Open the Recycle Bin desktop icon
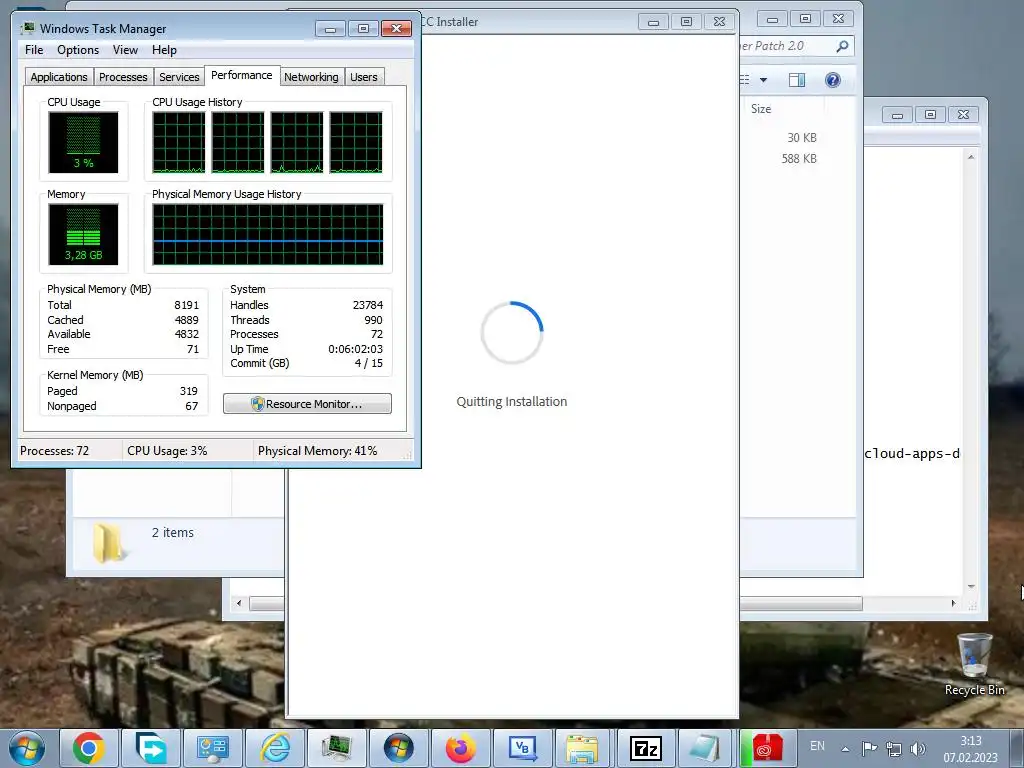1024x768 pixels. [x=974, y=664]
